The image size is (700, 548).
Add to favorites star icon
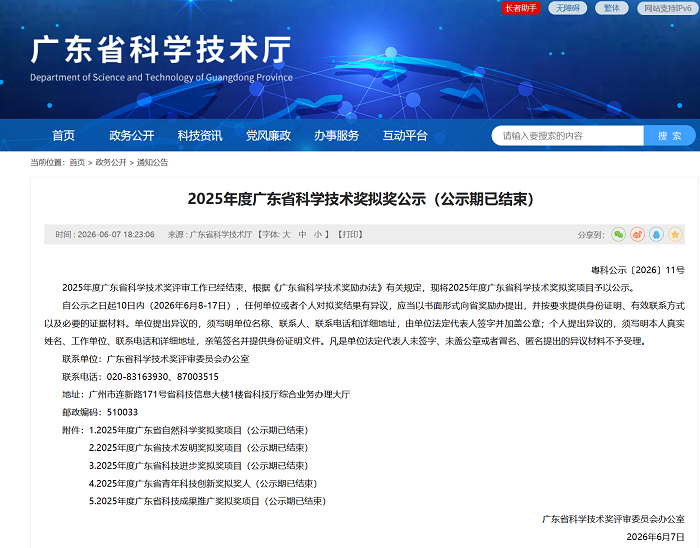pos(675,234)
